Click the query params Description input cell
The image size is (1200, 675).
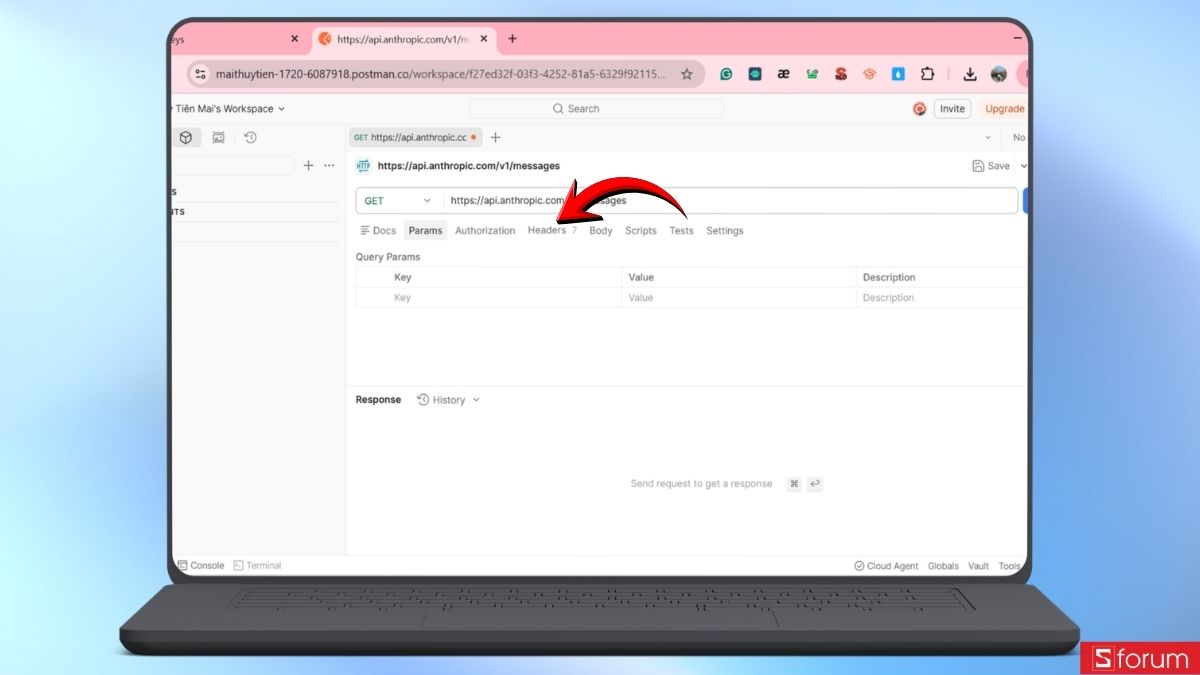[x=942, y=297]
